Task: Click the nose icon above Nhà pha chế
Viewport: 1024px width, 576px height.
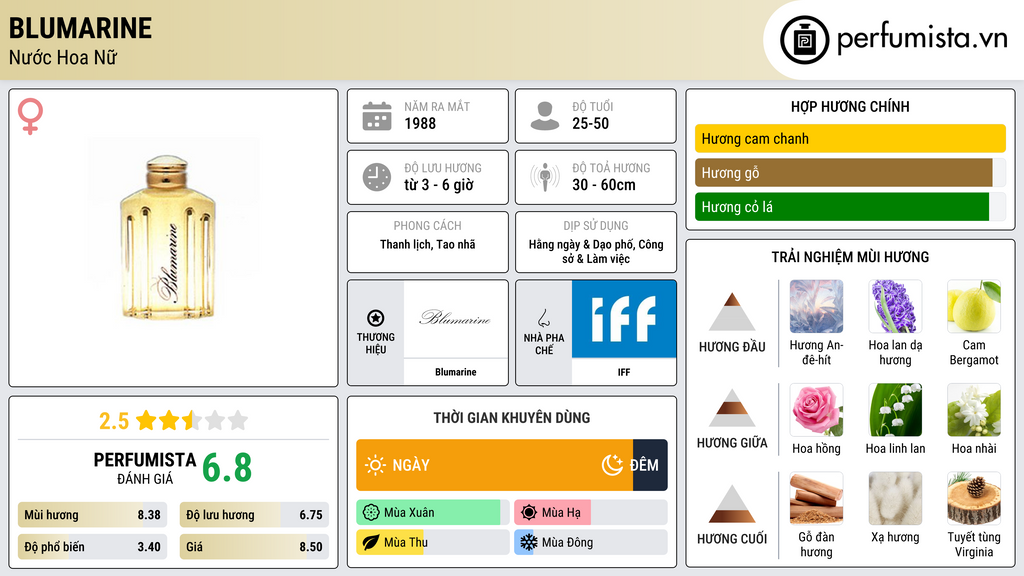Action: click(x=543, y=318)
